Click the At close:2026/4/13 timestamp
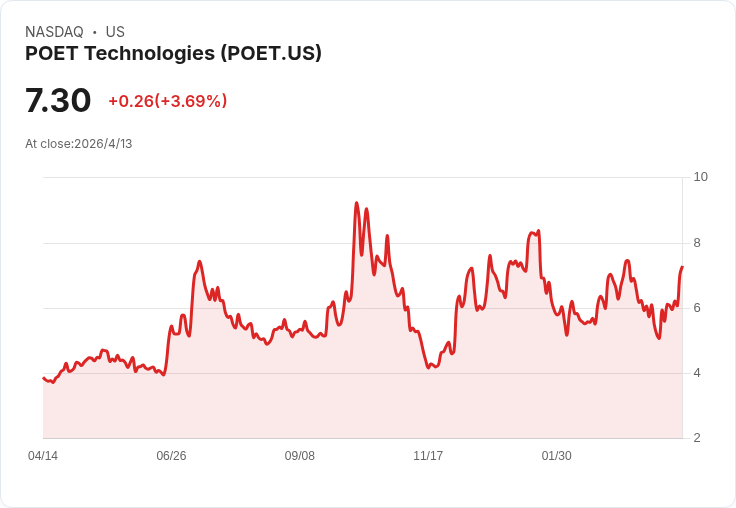The height and width of the screenshot is (508, 736). click(78, 144)
